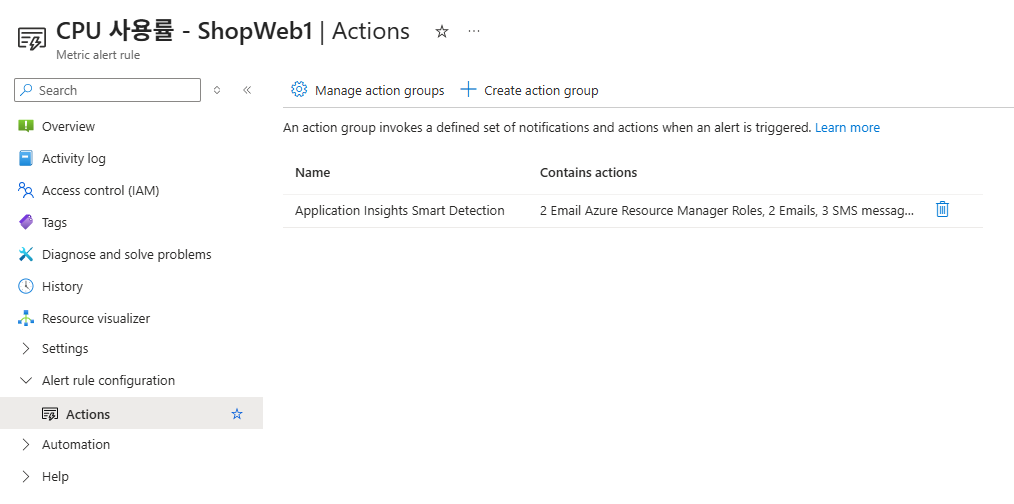The height and width of the screenshot is (504, 1014).
Task: Click the plus icon for Create action group
Action: [468, 89]
